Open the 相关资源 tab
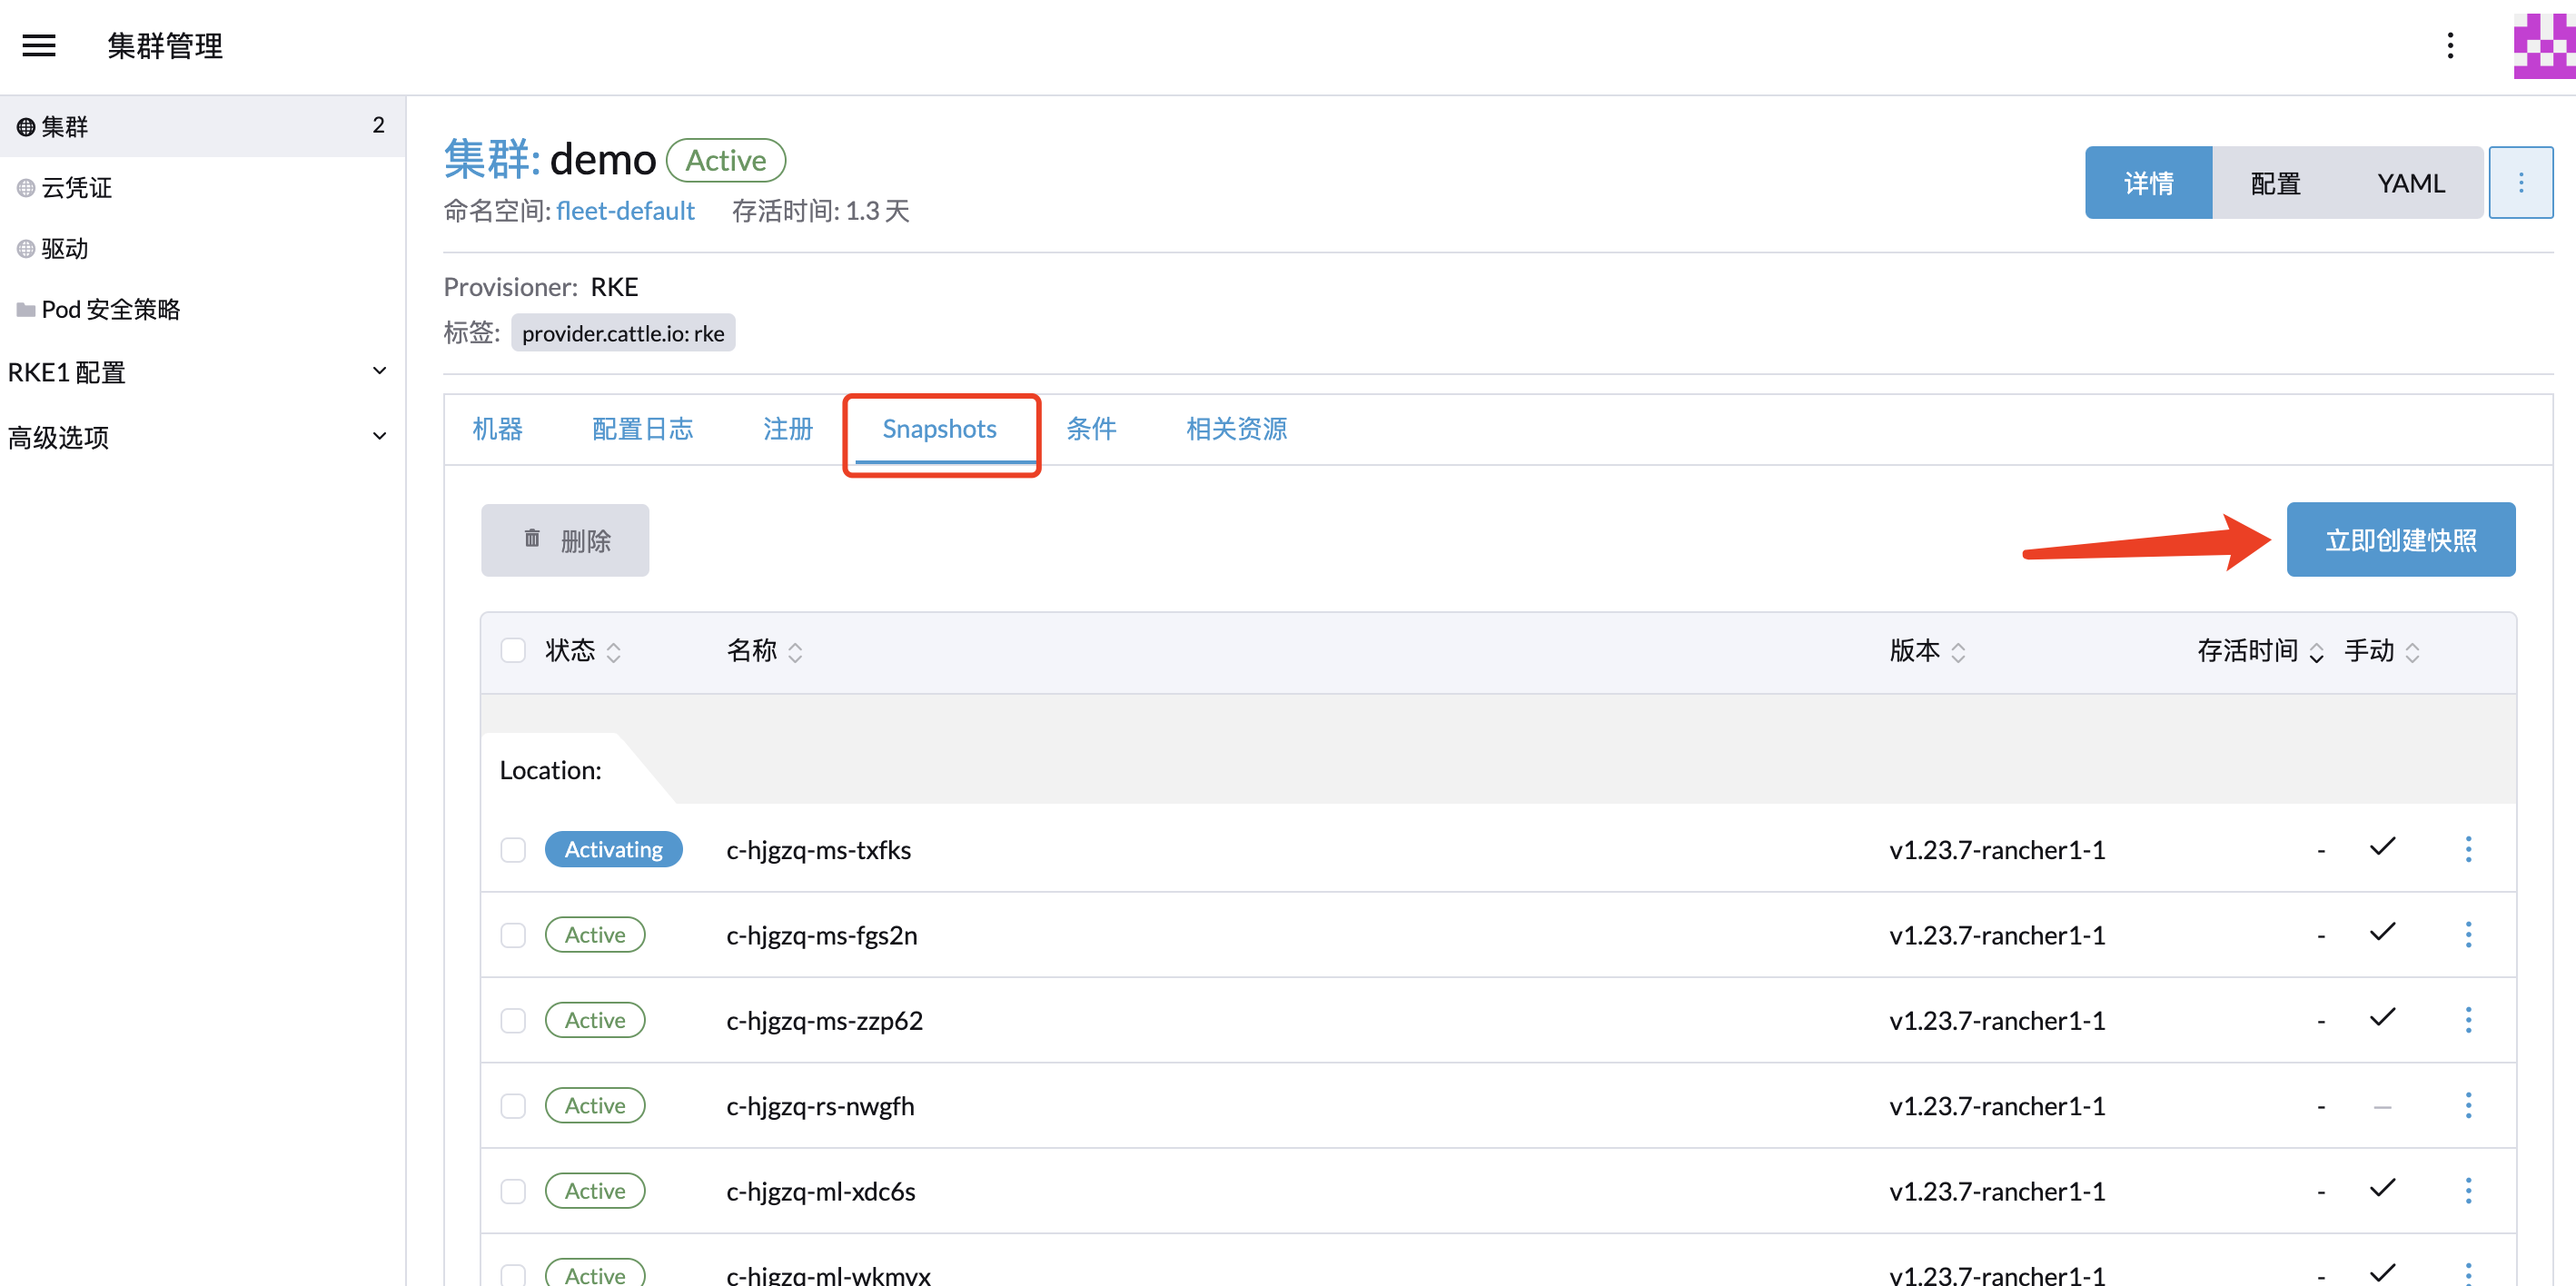The width and height of the screenshot is (2576, 1286). (x=1236, y=429)
